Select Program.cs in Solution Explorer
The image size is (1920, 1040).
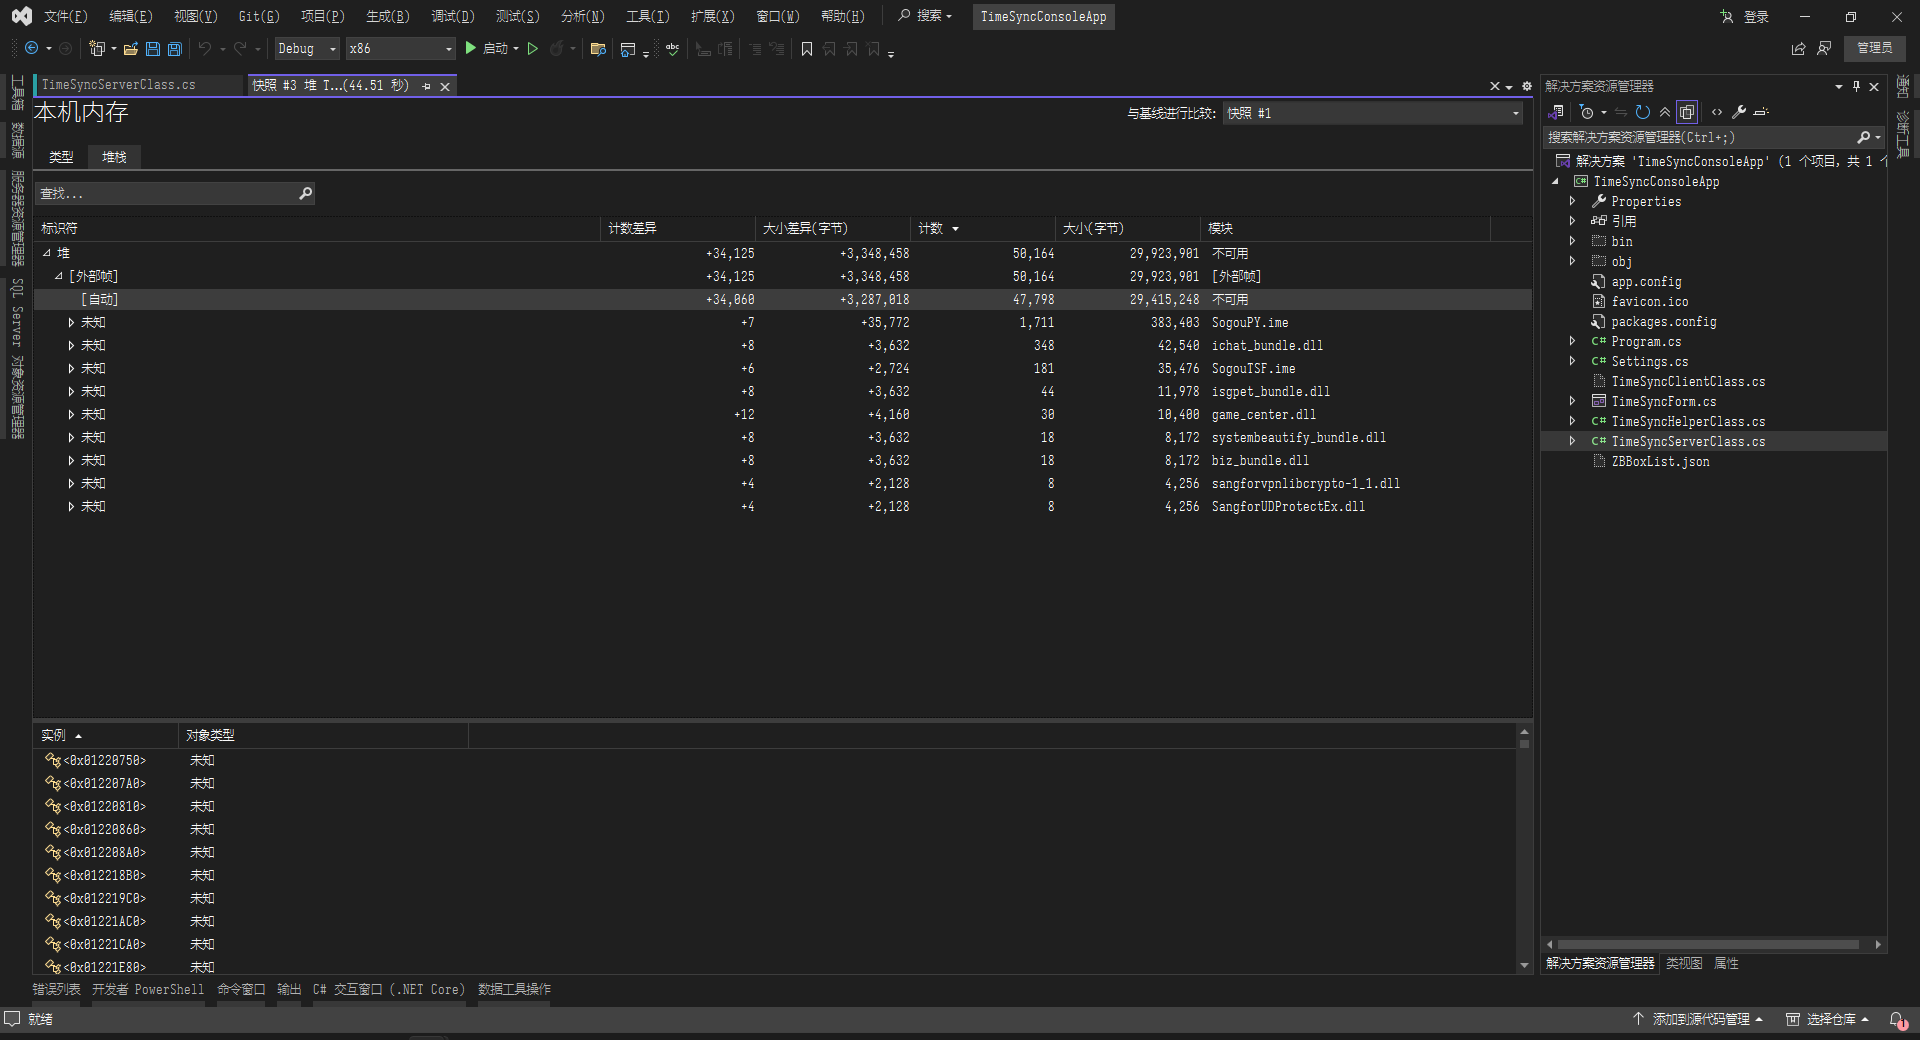coord(1646,341)
